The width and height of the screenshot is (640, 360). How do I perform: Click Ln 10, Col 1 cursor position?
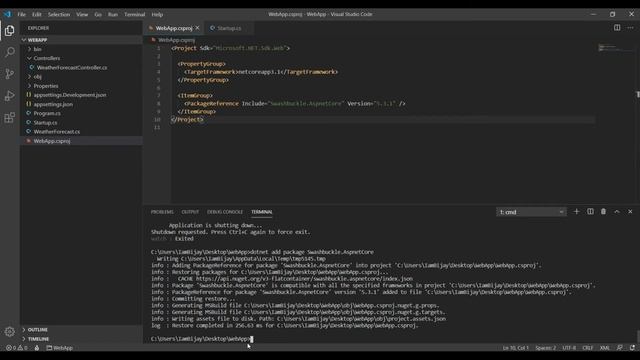click(x=516, y=348)
